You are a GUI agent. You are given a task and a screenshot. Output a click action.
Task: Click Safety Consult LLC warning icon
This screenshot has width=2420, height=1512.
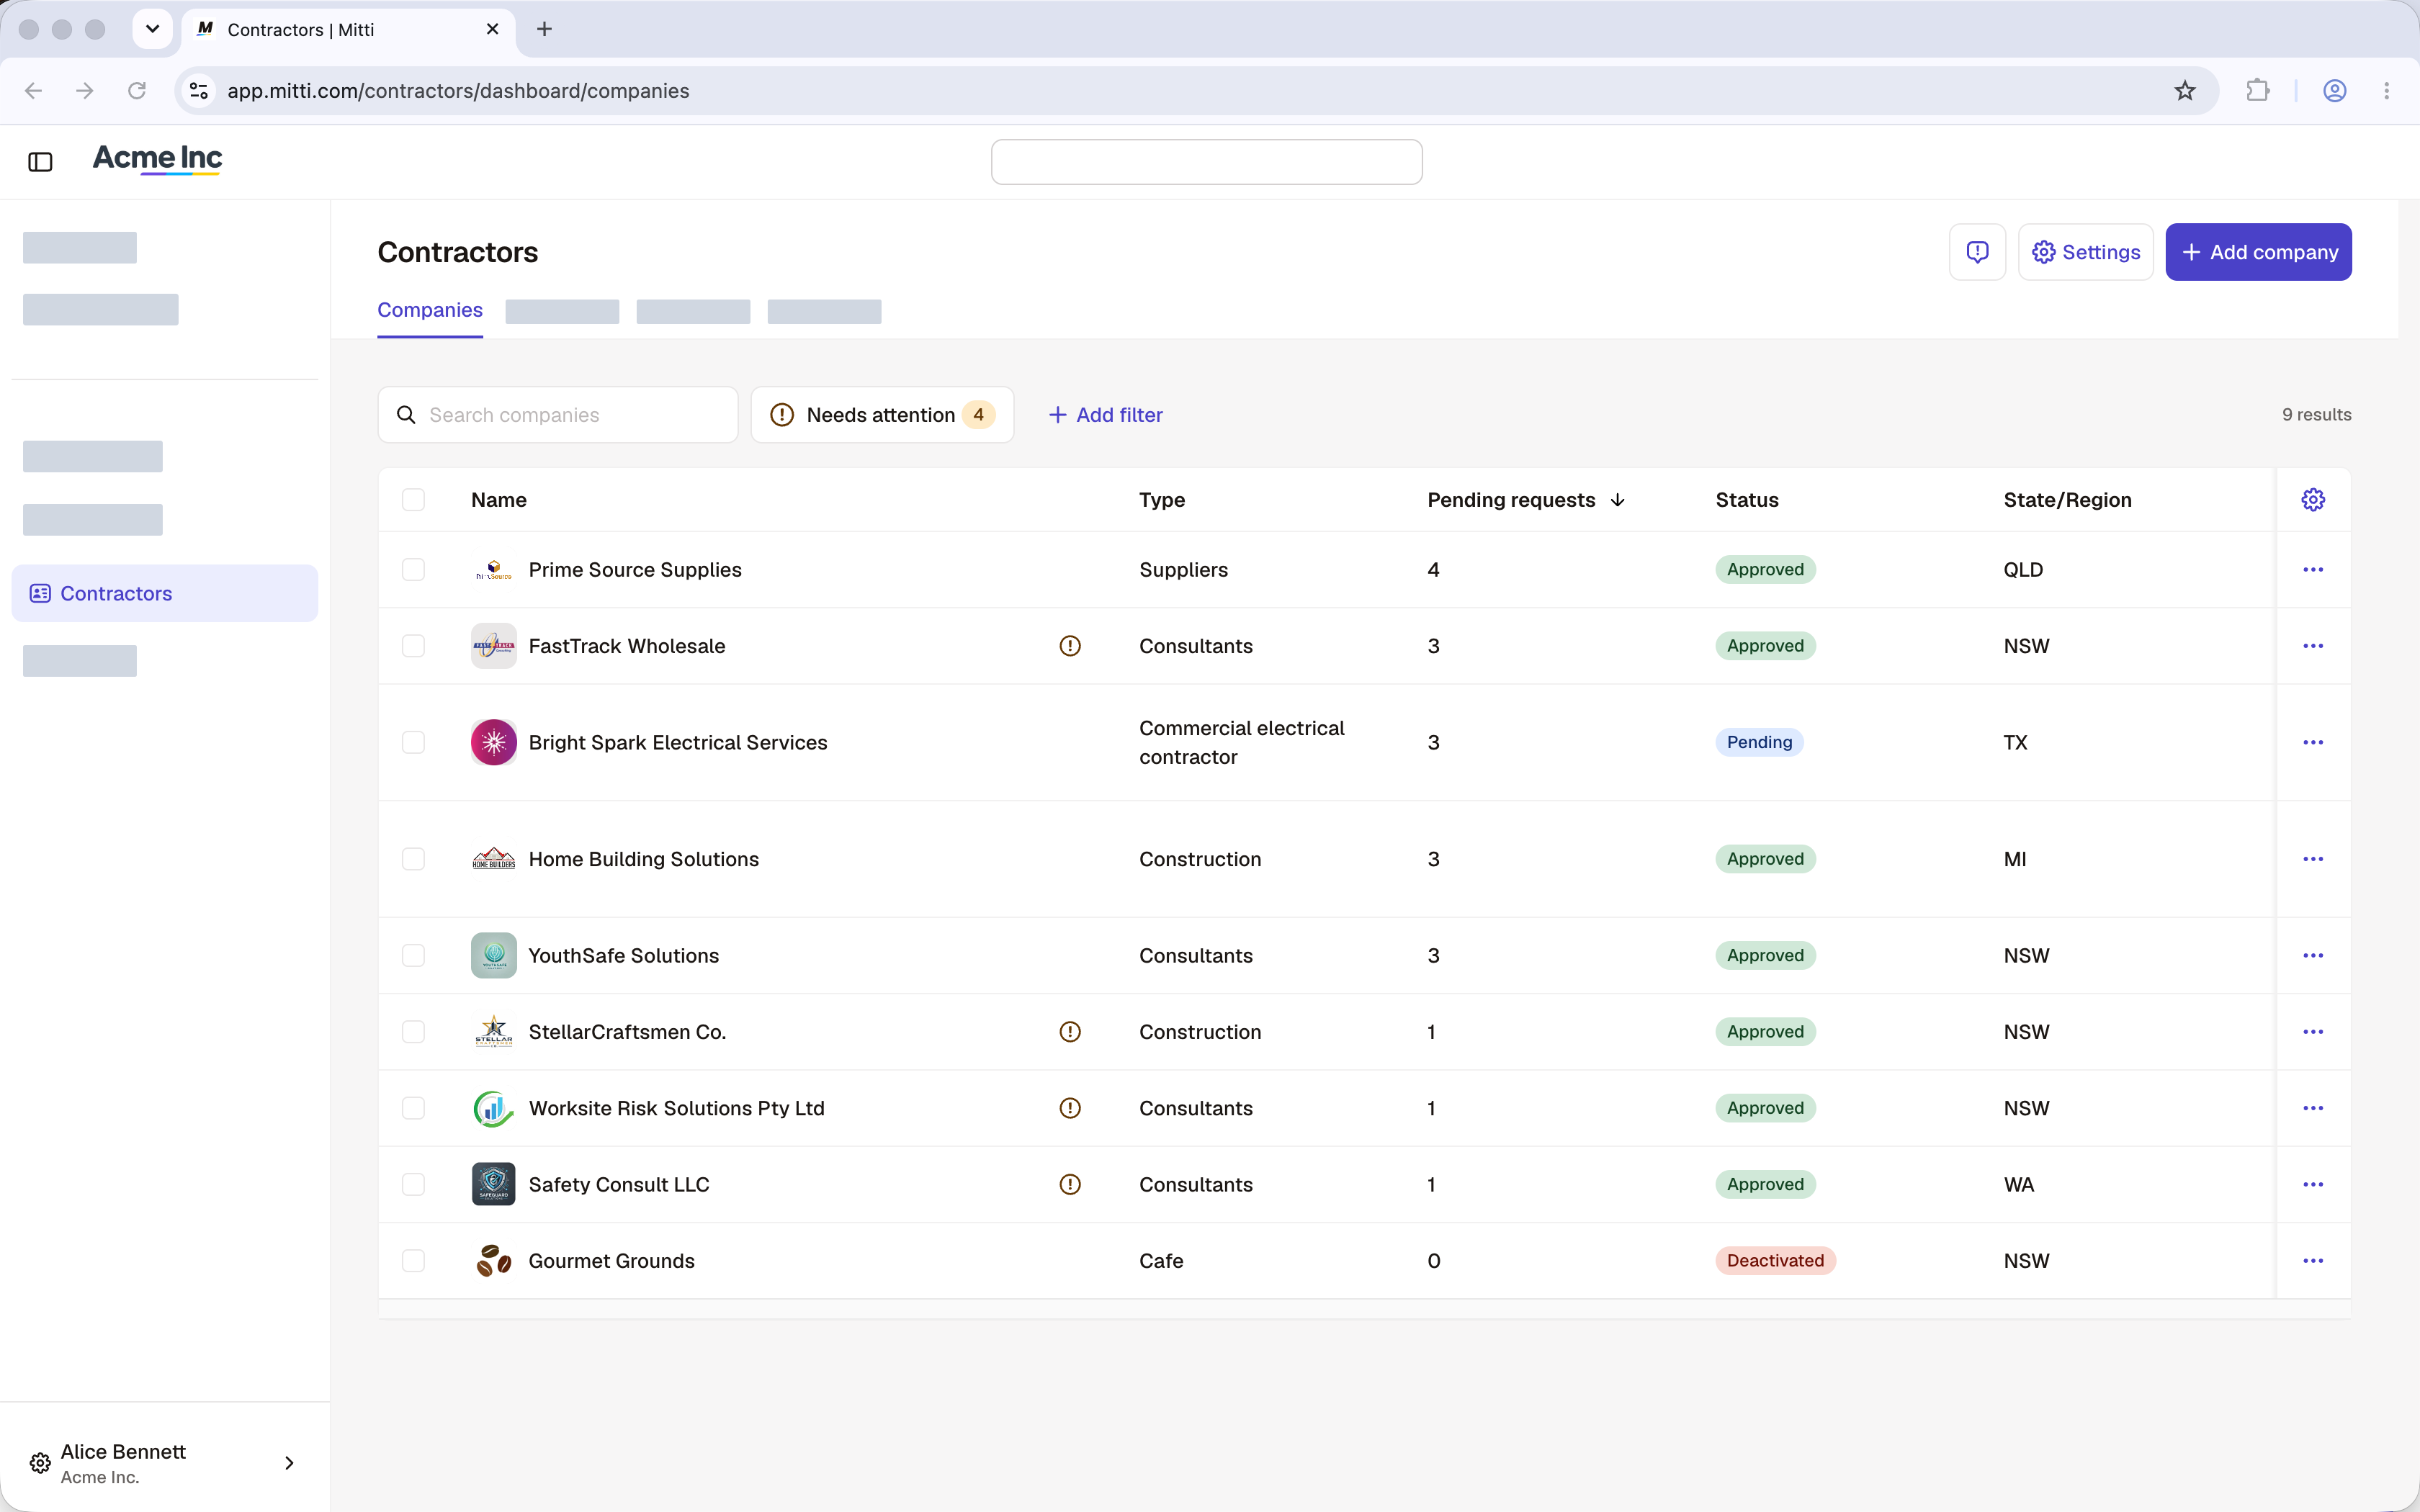click(1070, 1184)
